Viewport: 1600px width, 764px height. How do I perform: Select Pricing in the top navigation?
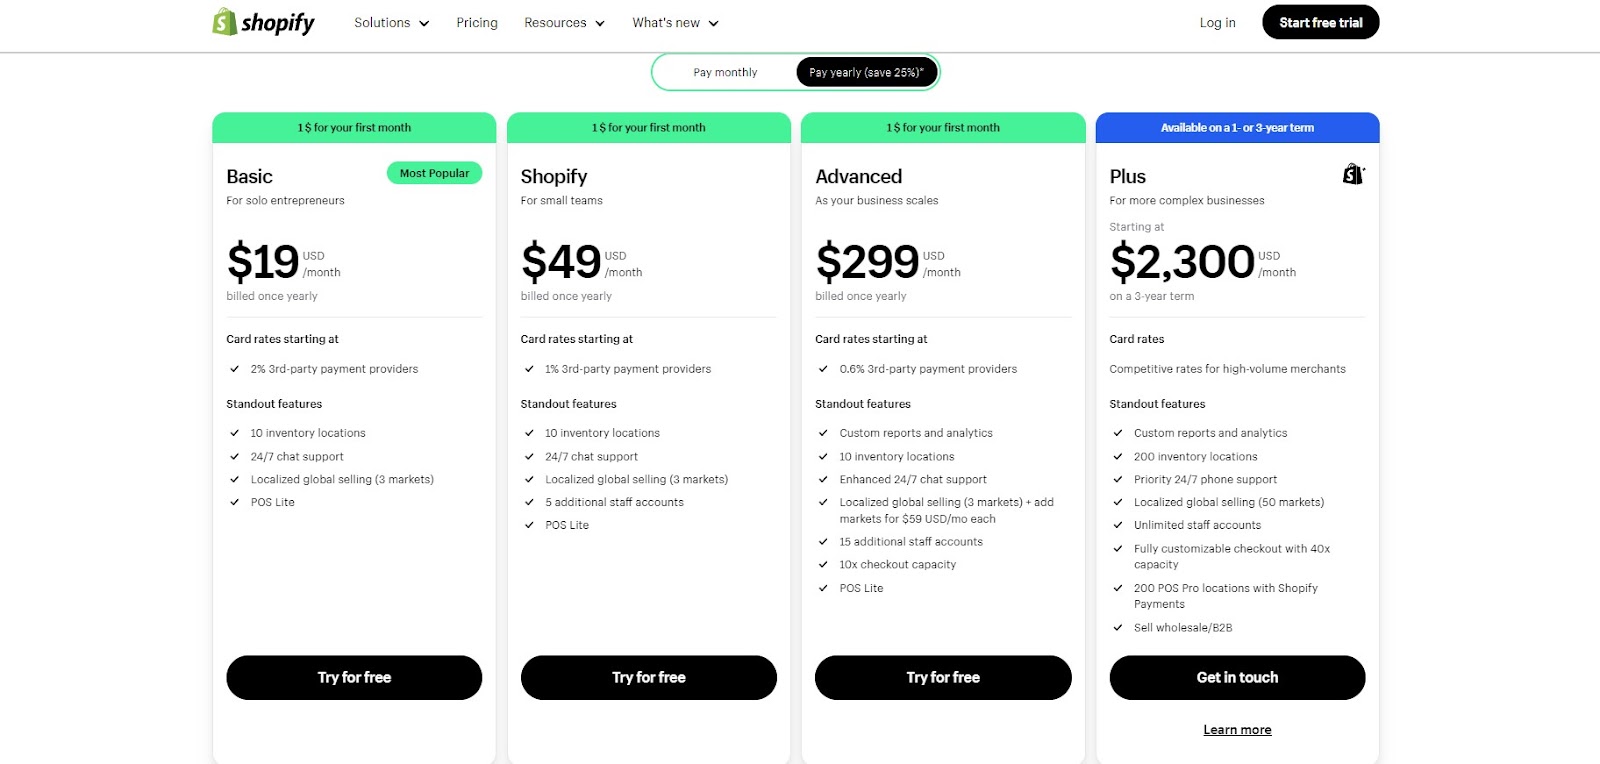tap(477, 22)
